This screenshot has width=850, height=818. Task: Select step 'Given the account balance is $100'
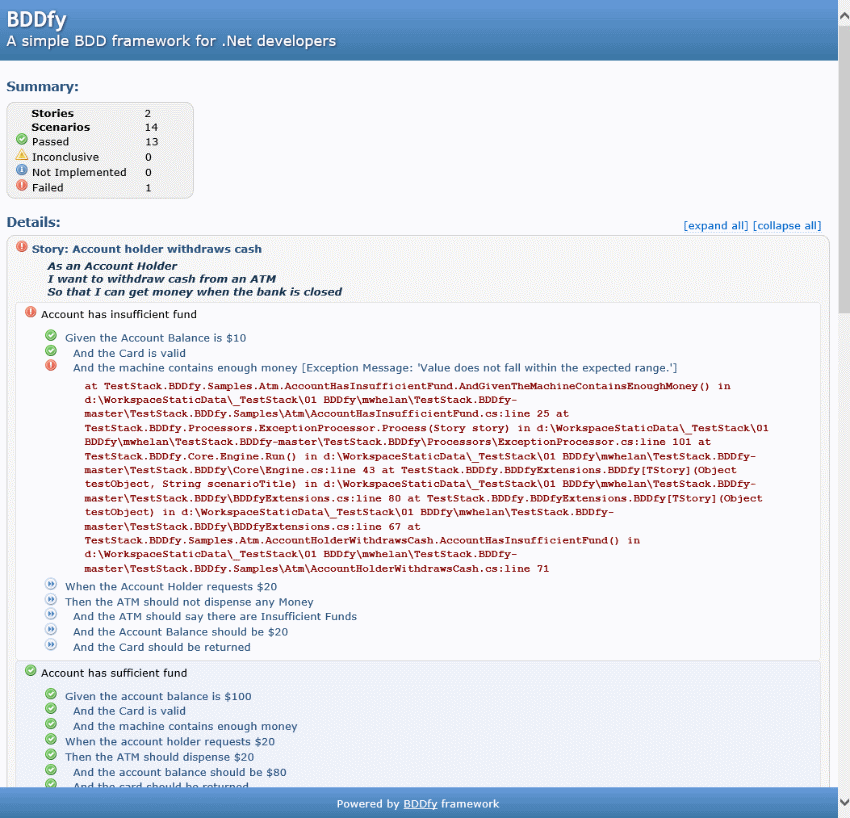pos(158,696)
